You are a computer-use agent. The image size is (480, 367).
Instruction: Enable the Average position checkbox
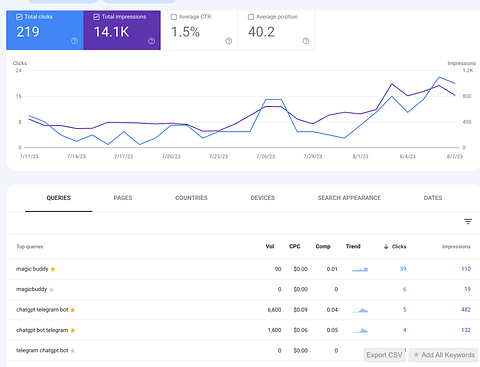tap(251, 17)
